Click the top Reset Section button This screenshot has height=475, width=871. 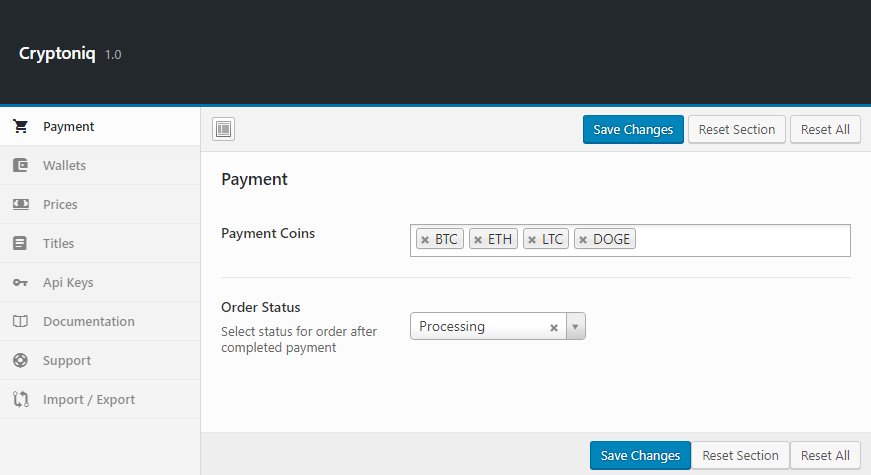[736, 130]
